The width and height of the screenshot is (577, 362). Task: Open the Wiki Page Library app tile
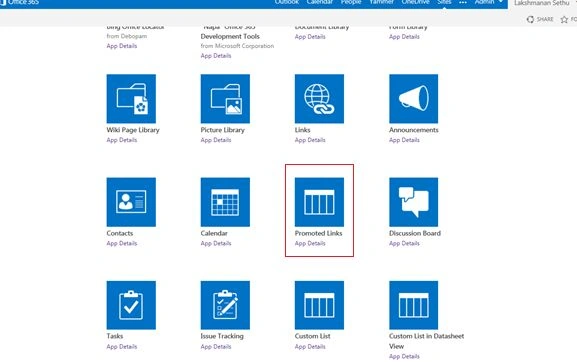(131, 99)
